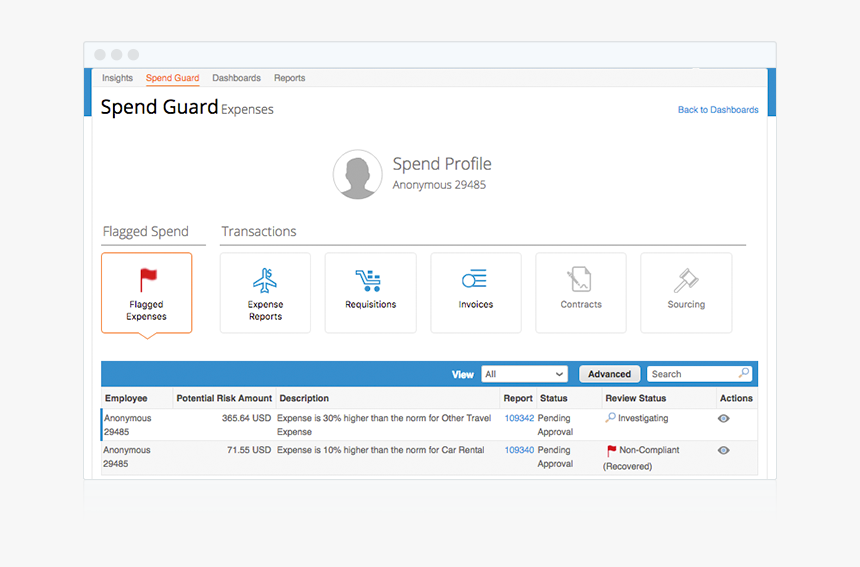The image size is (860, 567).
Task: Go to the Dashboards tab
Action: coord(236,78)
